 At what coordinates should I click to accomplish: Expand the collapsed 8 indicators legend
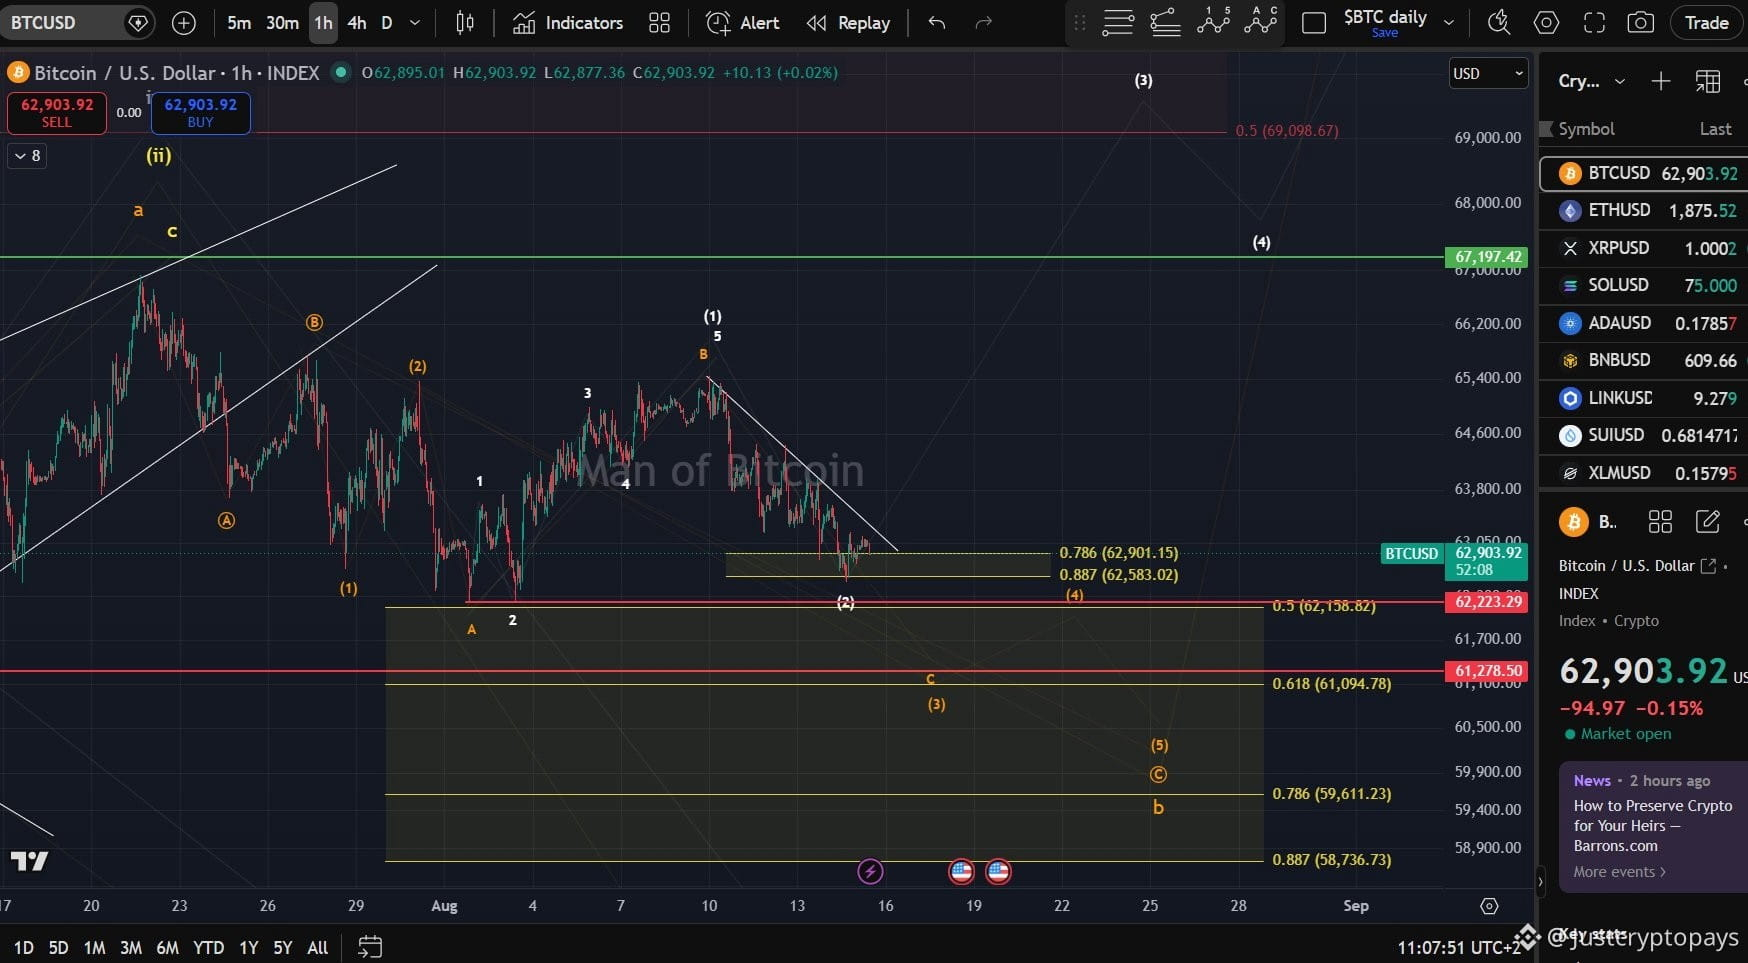pos(27,156)
